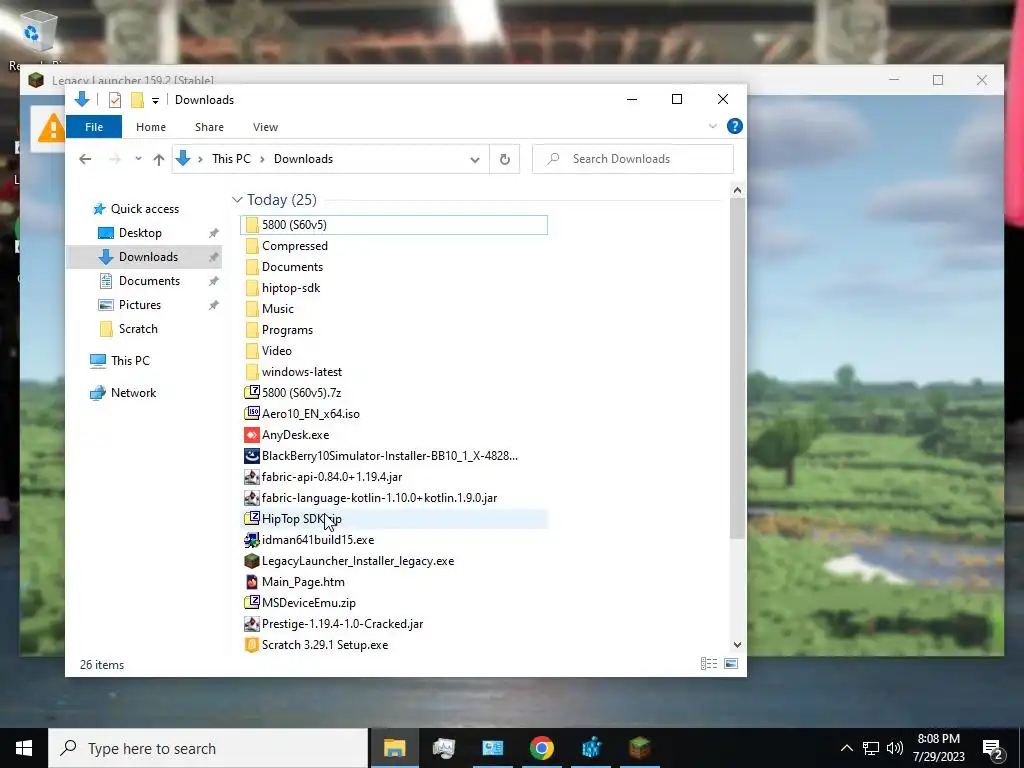Click the New folder quick access icon
This screenshot has height=768, width=1024.
coord(137,100)
